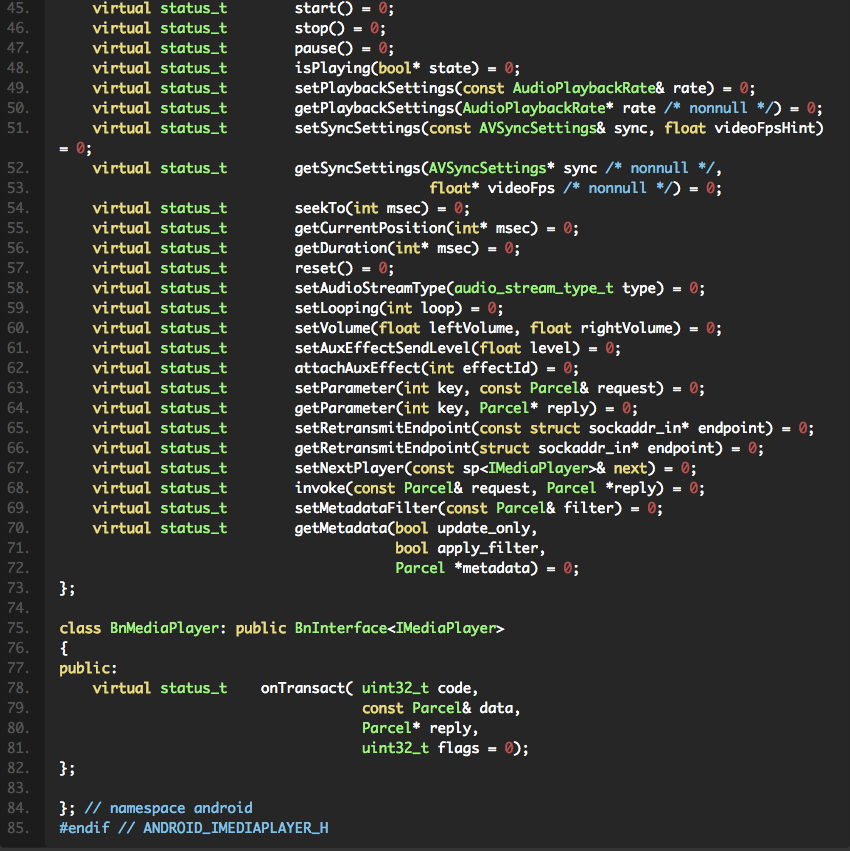Click the invoke method name
The height and width of the screenshot is (851, 850).
coord(320,488)
